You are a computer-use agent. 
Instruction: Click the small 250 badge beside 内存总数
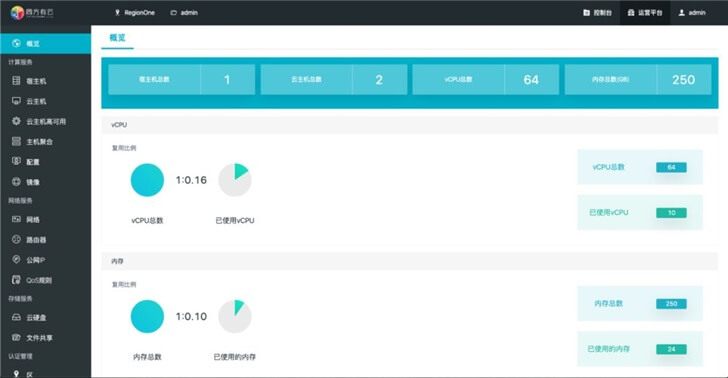(671, 304)
